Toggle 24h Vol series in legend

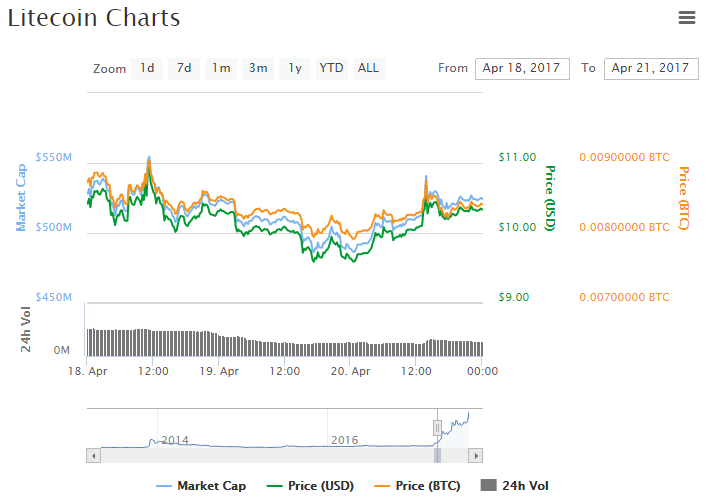515,486
